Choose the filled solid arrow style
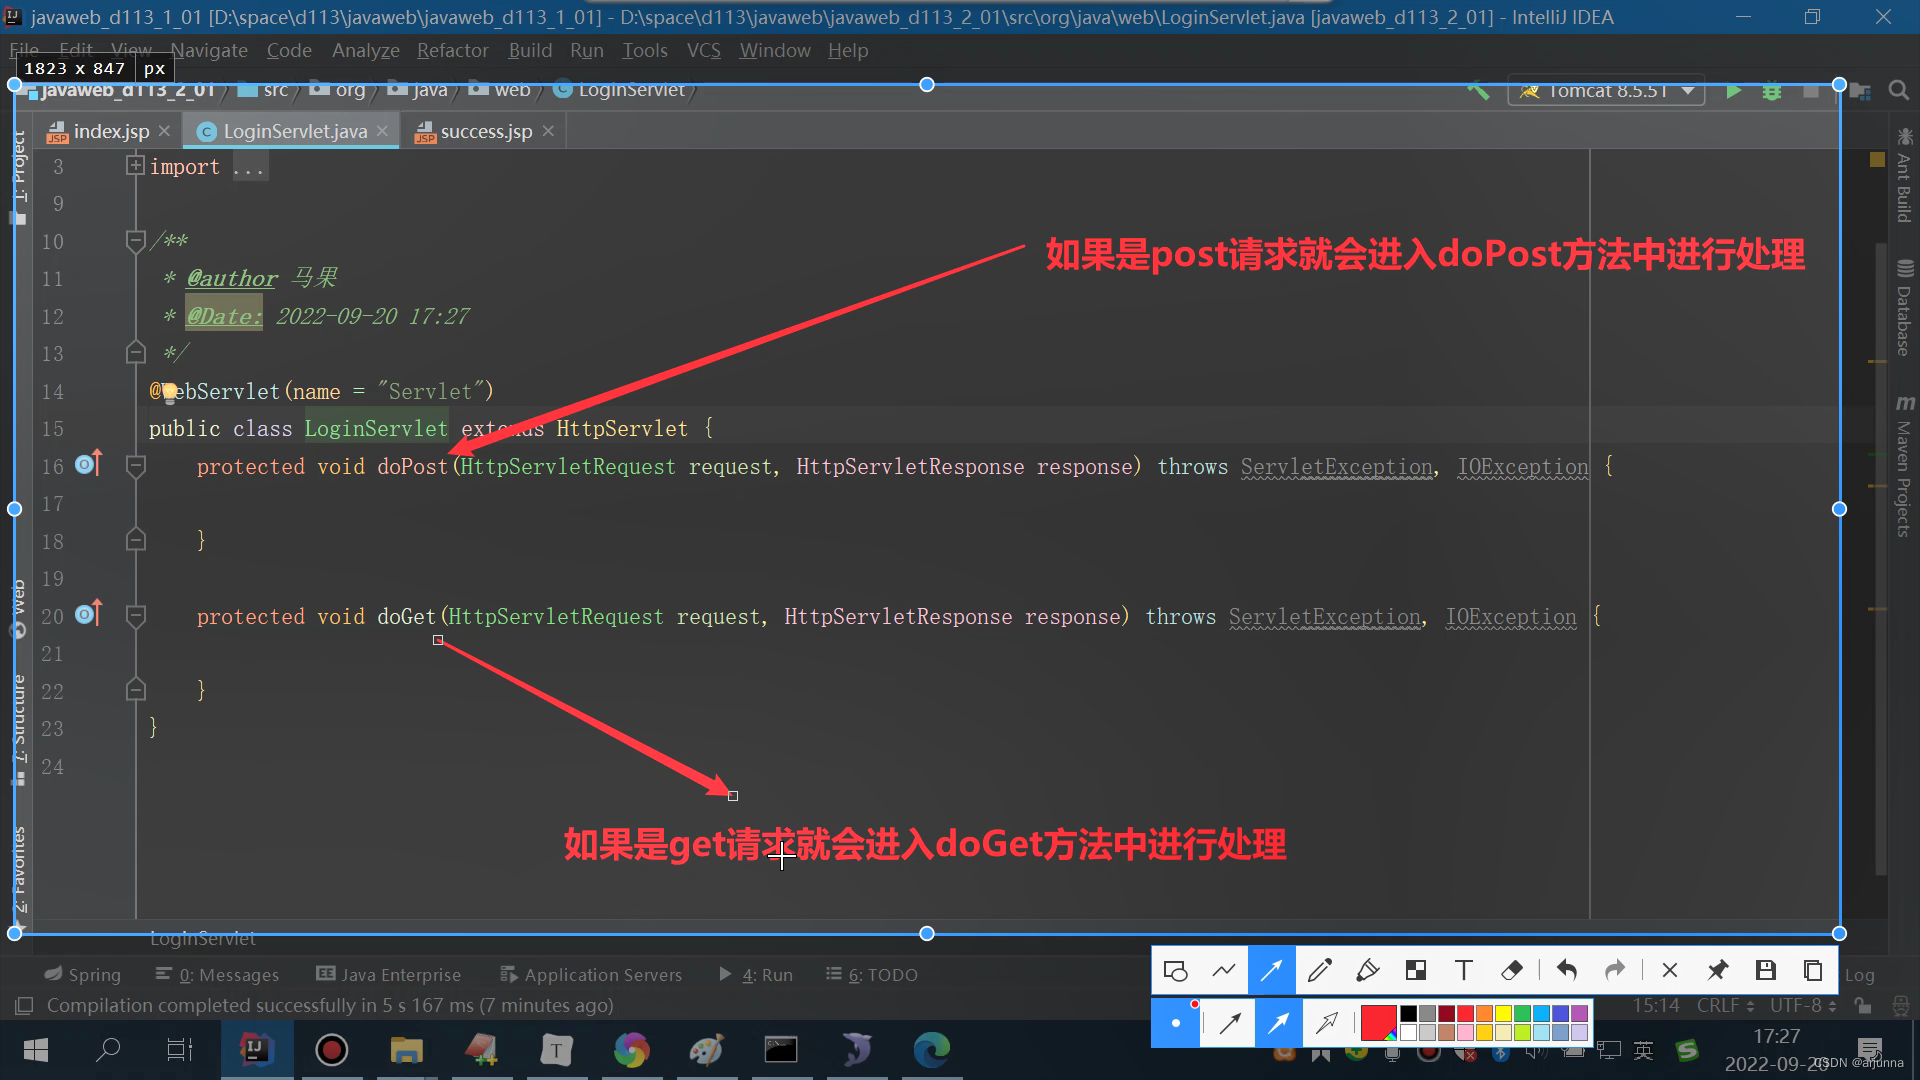The image size is (1920, 1080). 1278,1022
